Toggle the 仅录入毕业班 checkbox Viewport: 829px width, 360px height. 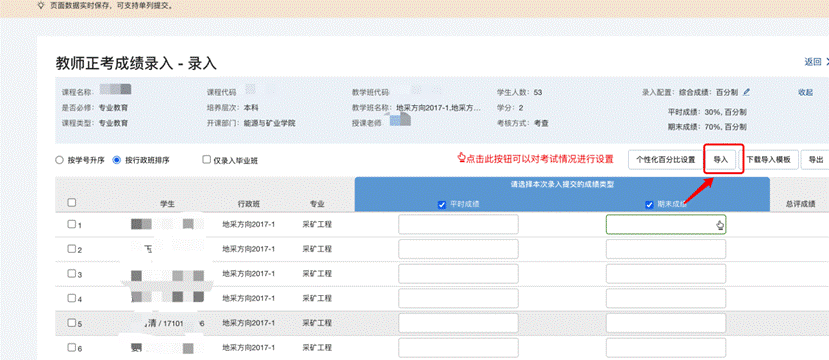pos(207,160)
